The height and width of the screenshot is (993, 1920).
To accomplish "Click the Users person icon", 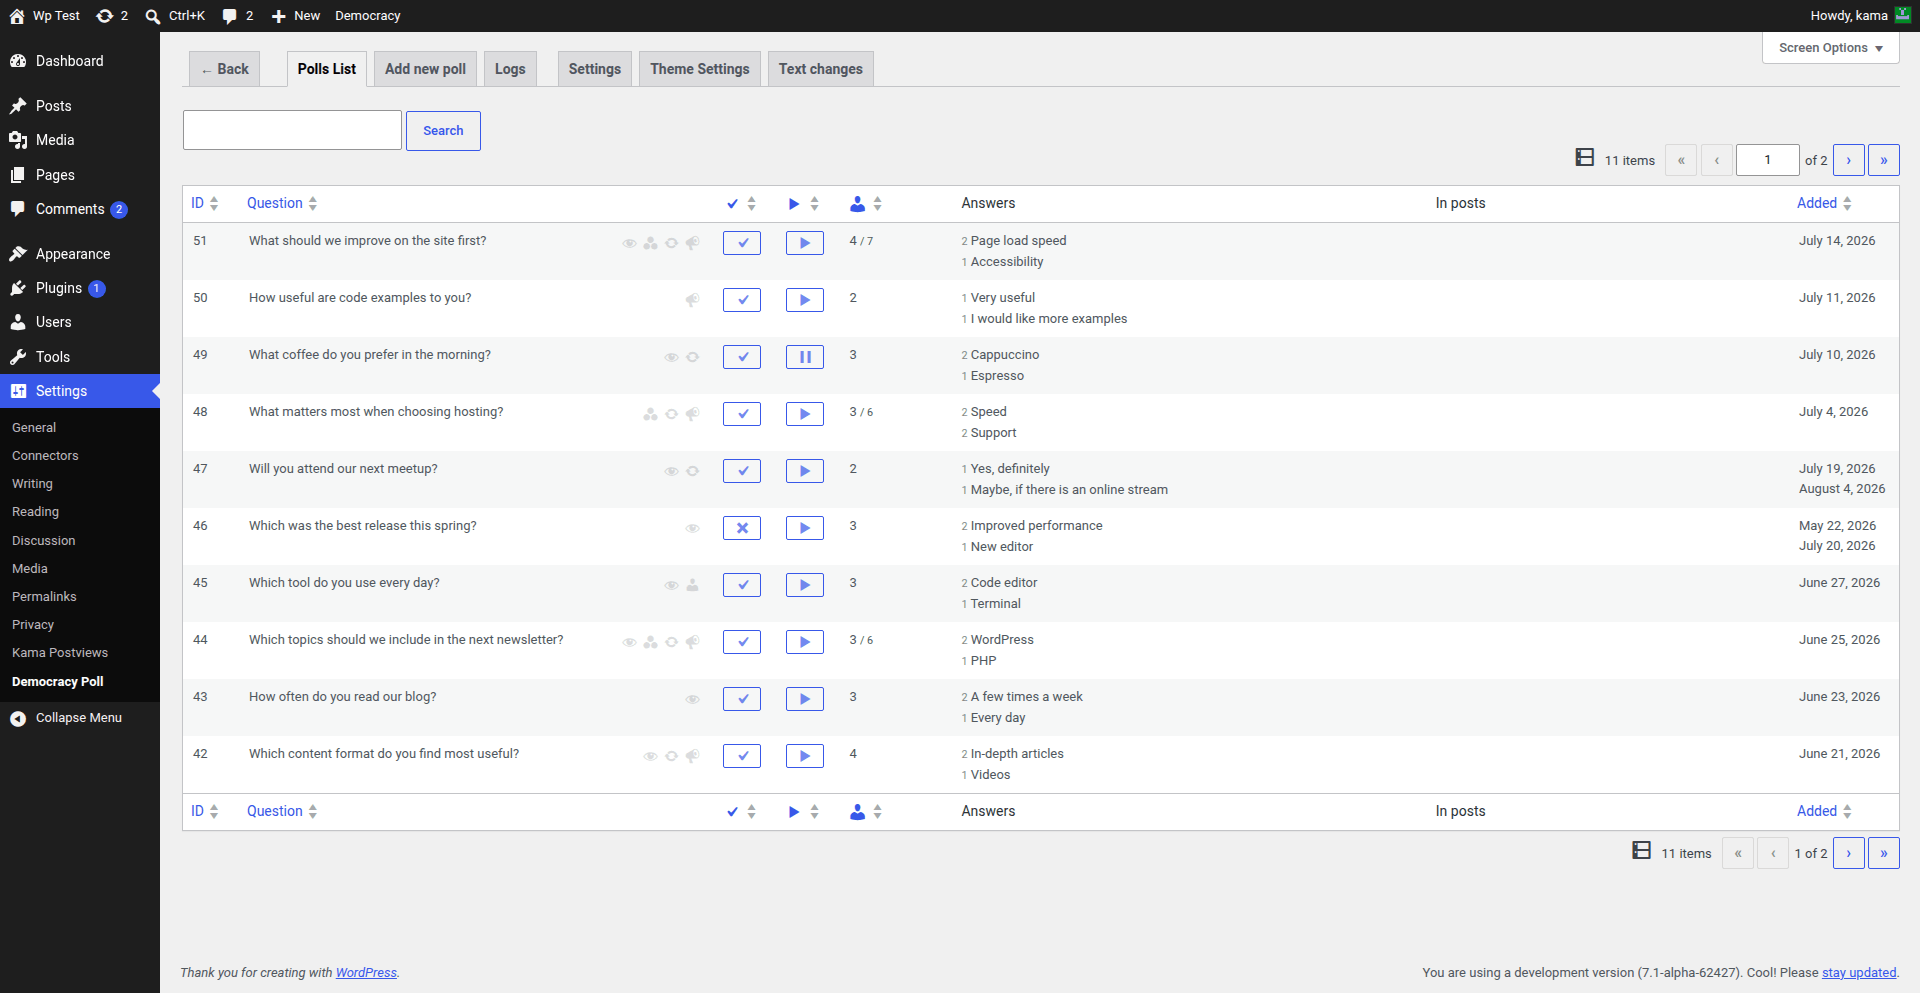I will pos(18,322).
